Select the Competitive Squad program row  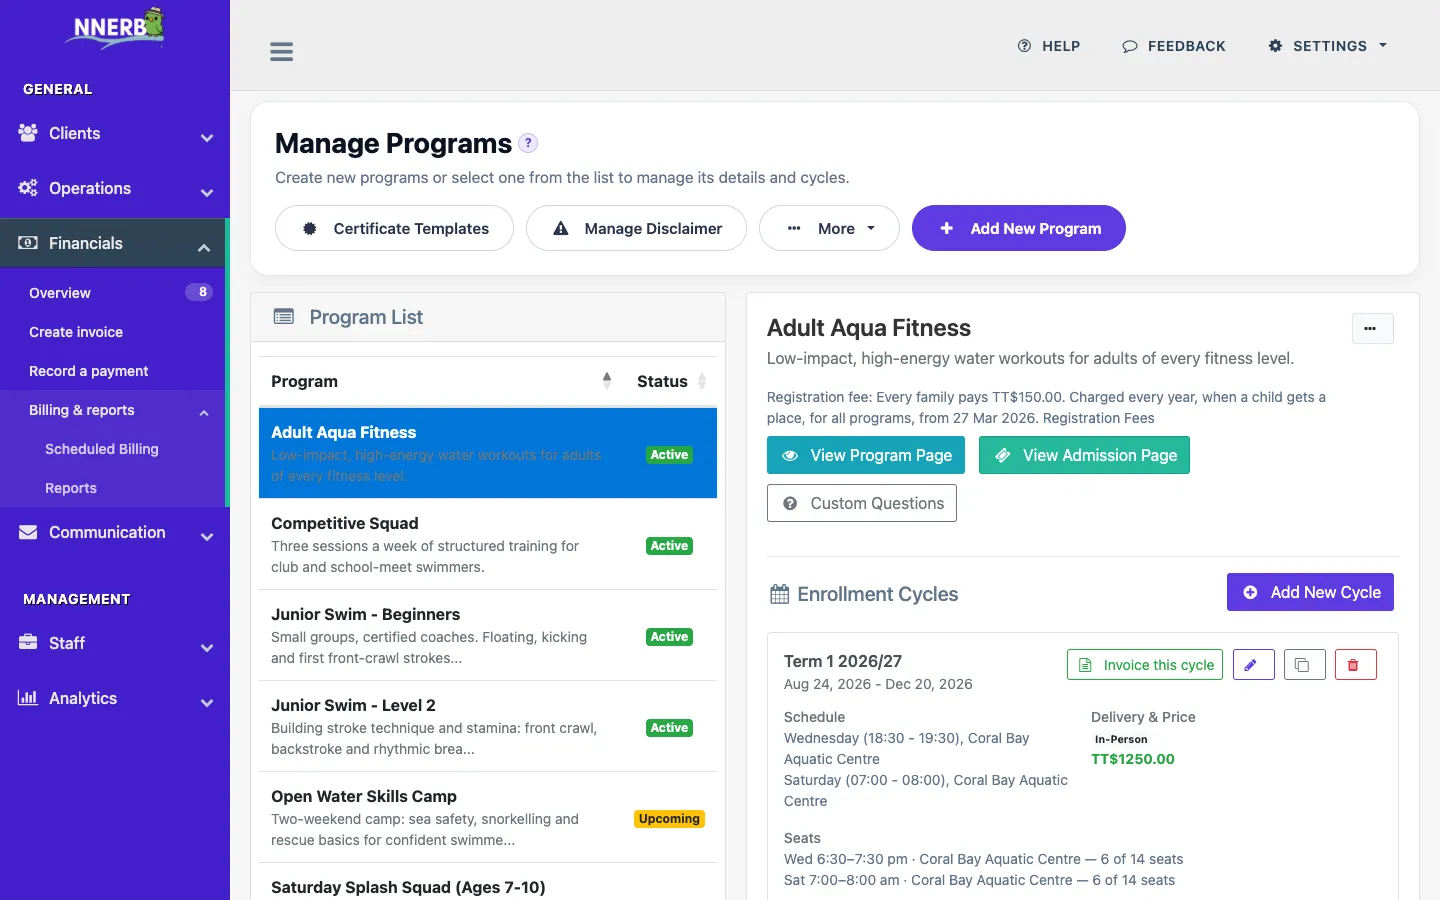488,545
